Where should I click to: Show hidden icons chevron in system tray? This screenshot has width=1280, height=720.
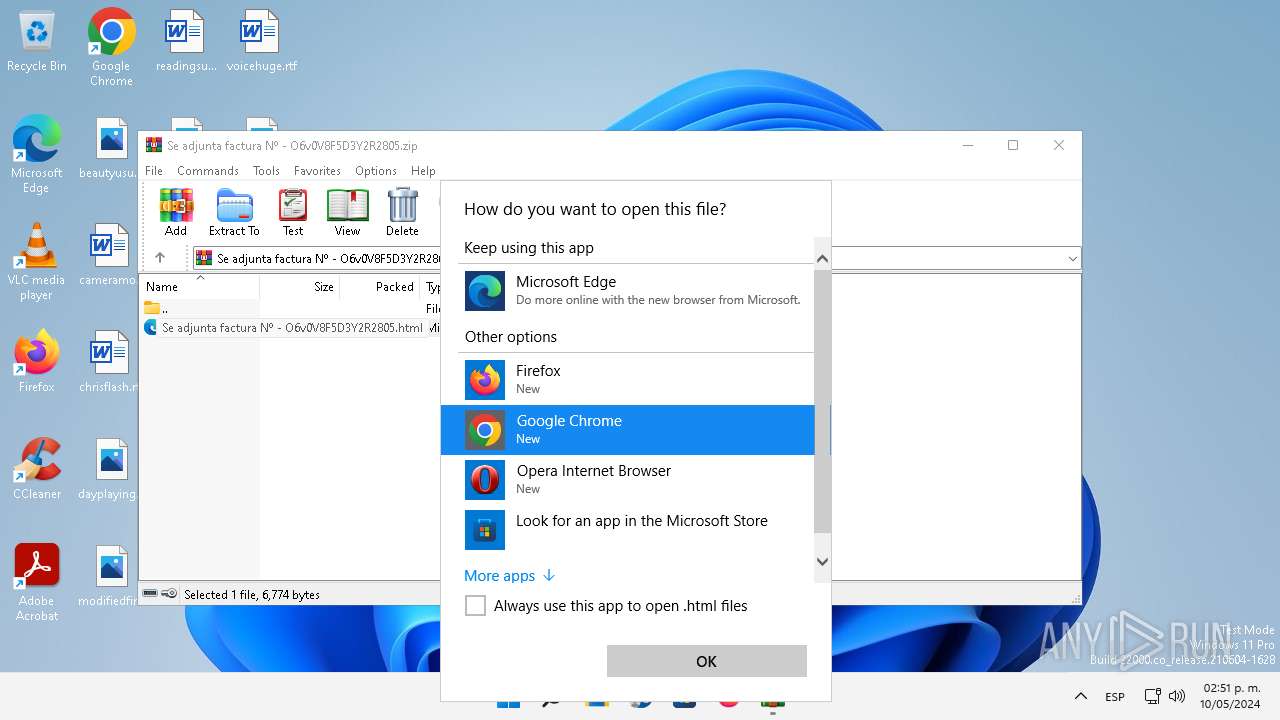click(x=1080, y=696)
